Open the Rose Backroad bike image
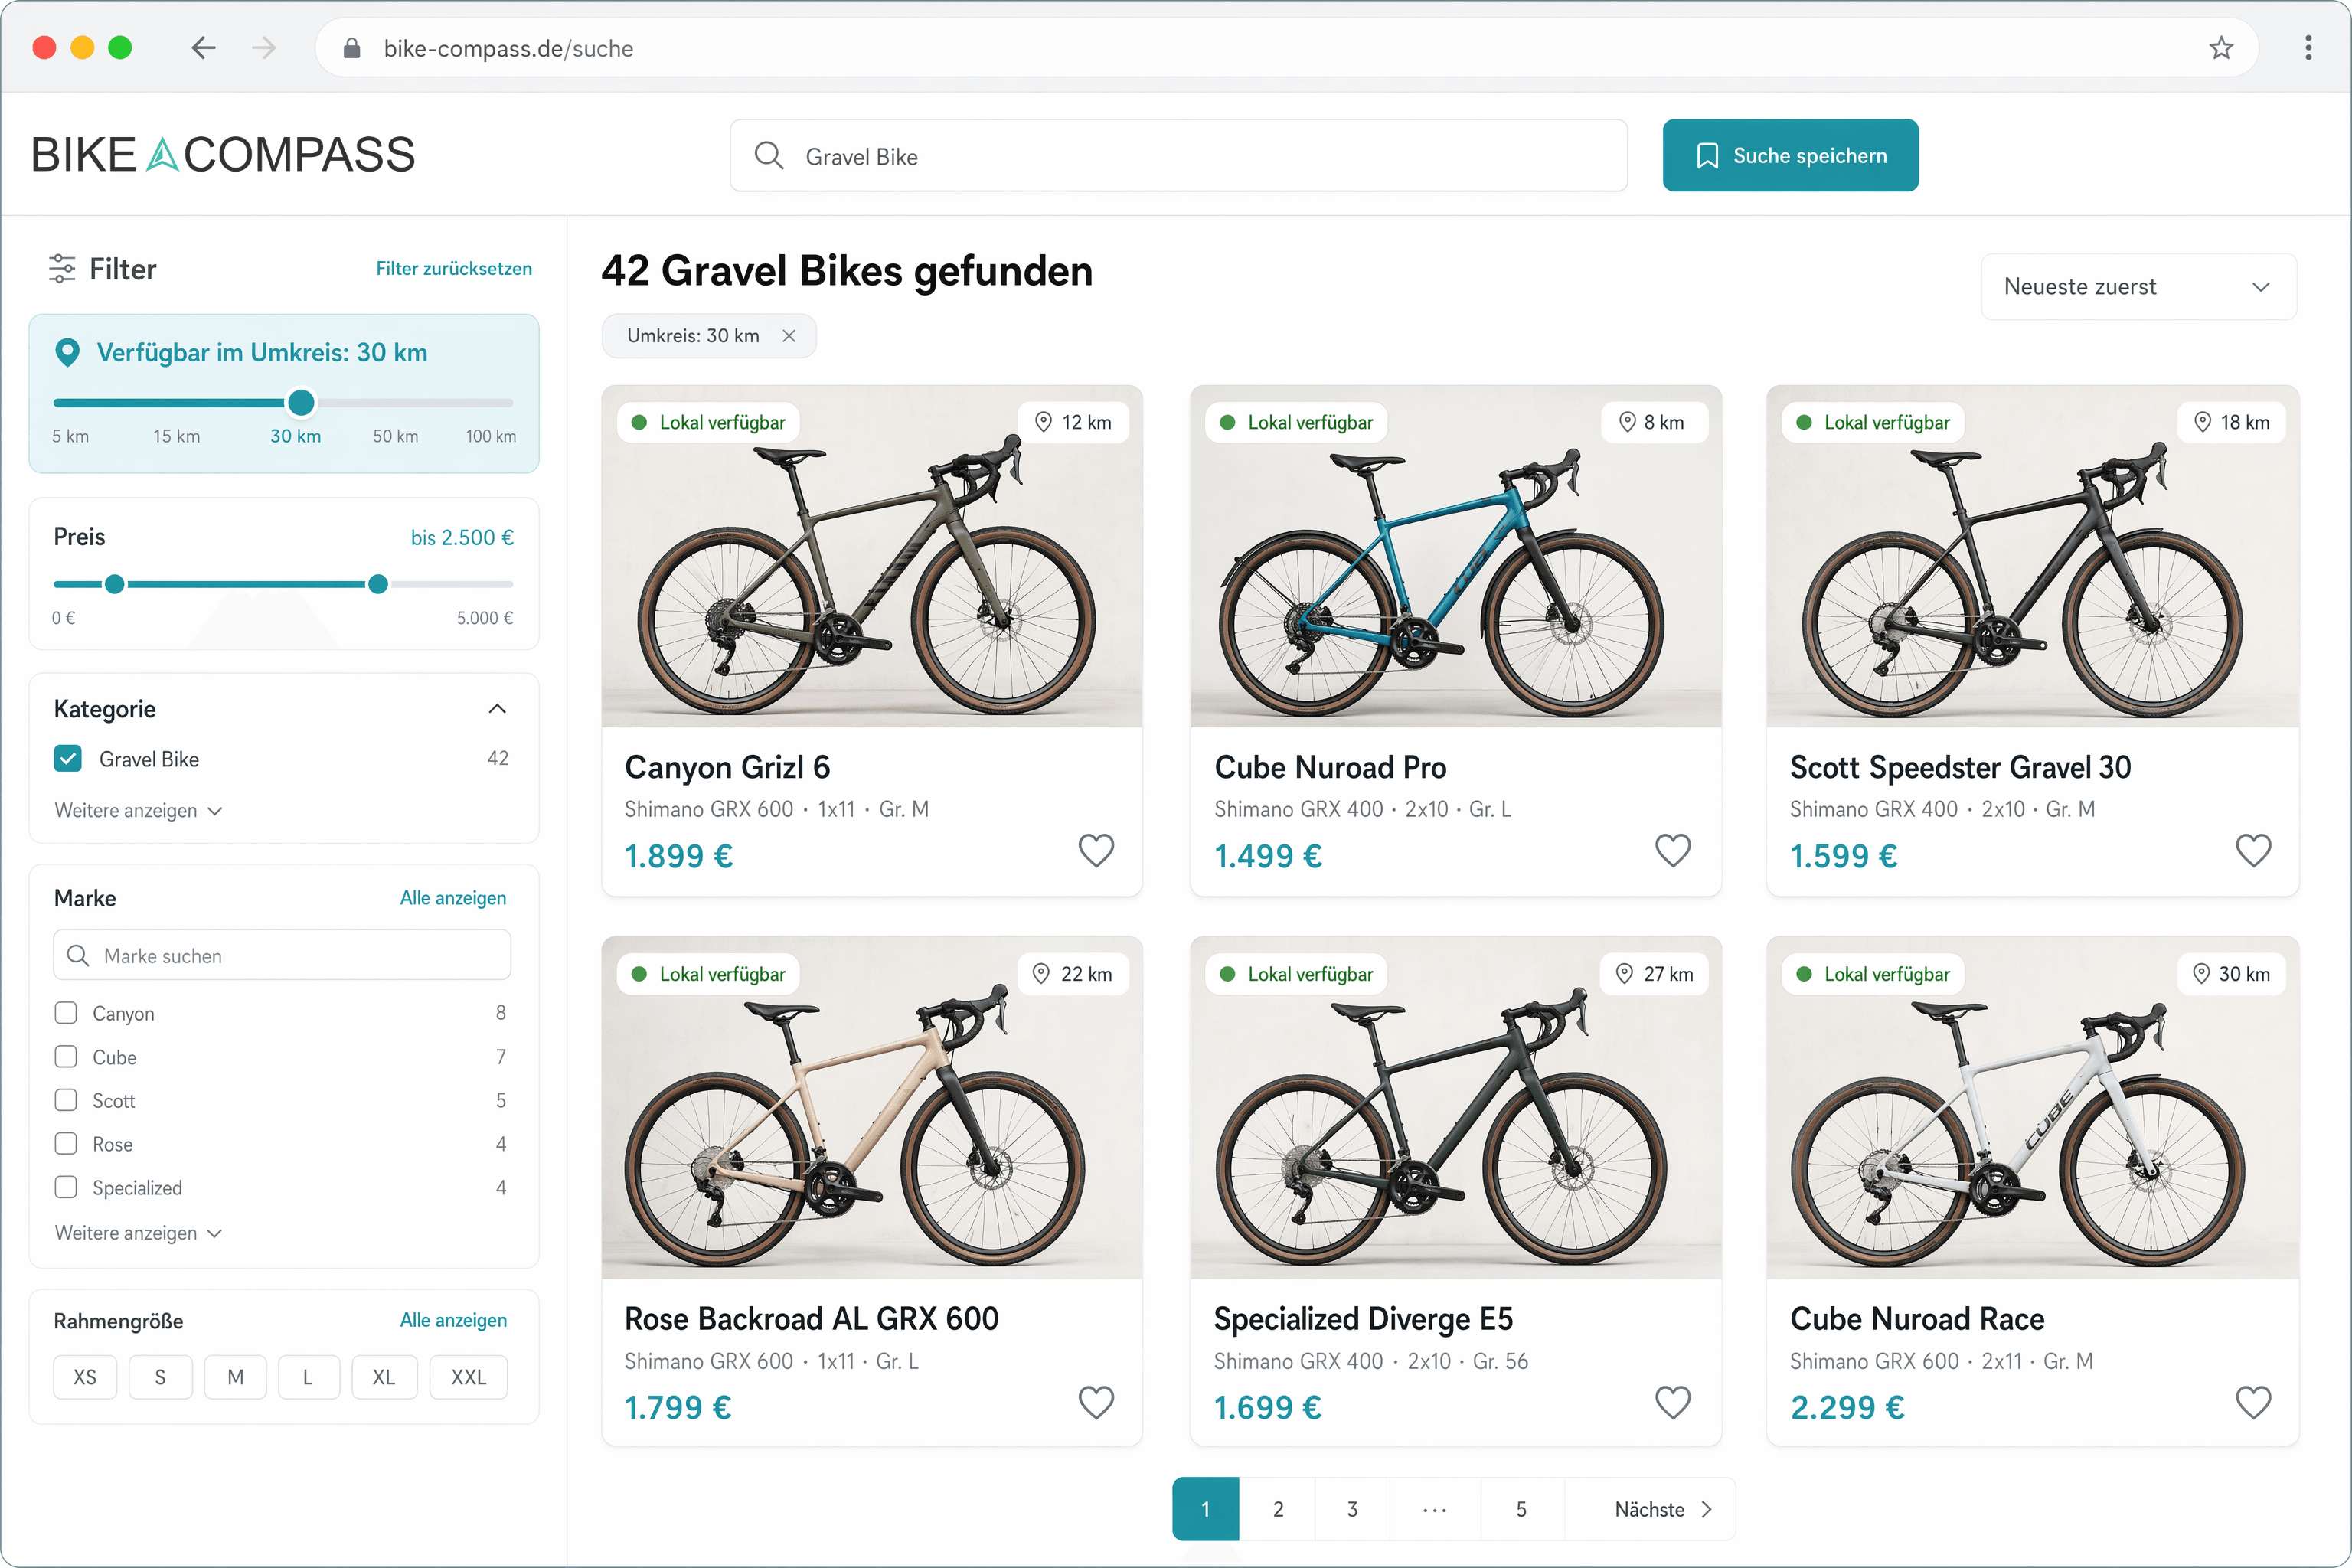 point(872,1108)
